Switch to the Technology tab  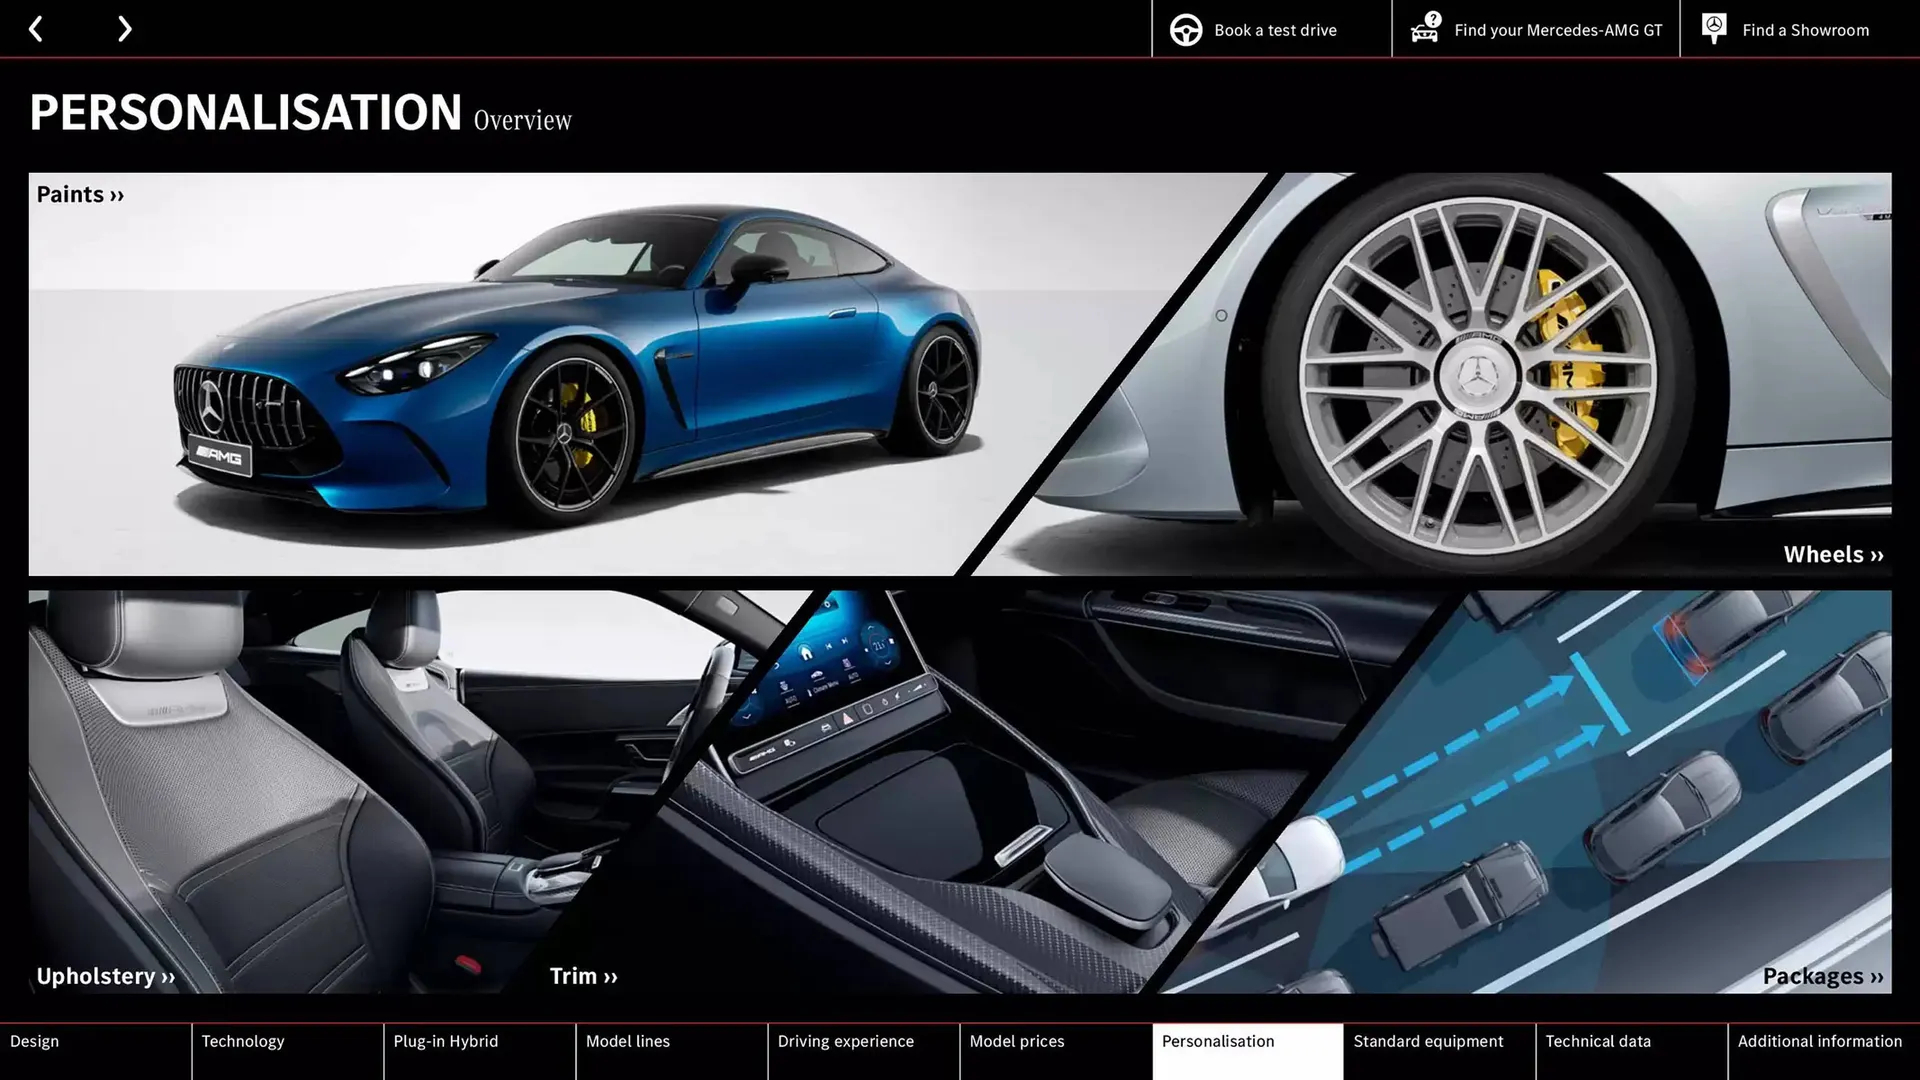(x=287, y=1051)
